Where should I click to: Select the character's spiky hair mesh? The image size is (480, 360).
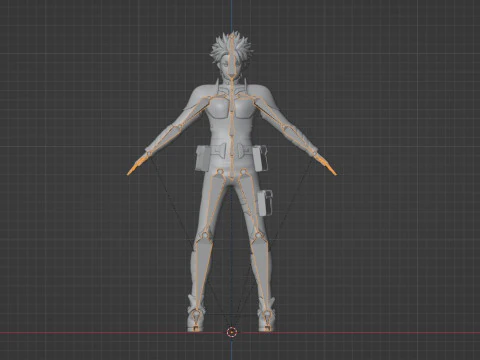[231, 47]
